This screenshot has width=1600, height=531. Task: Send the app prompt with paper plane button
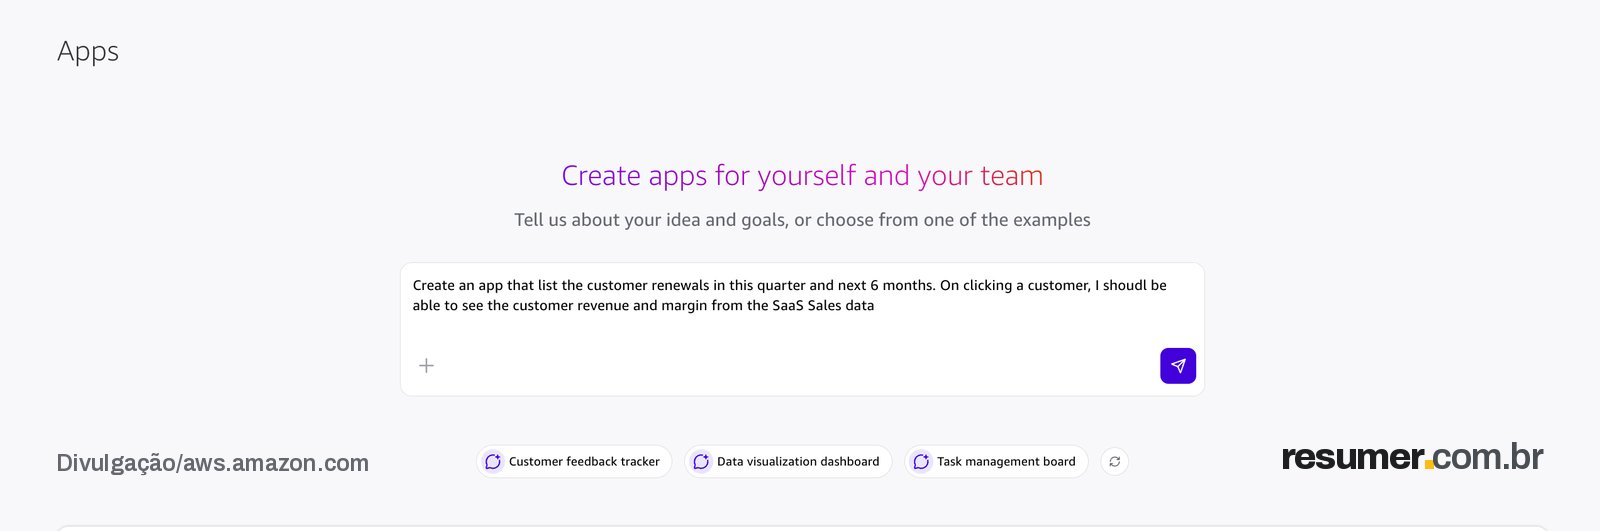click(x=1178, y=366)
